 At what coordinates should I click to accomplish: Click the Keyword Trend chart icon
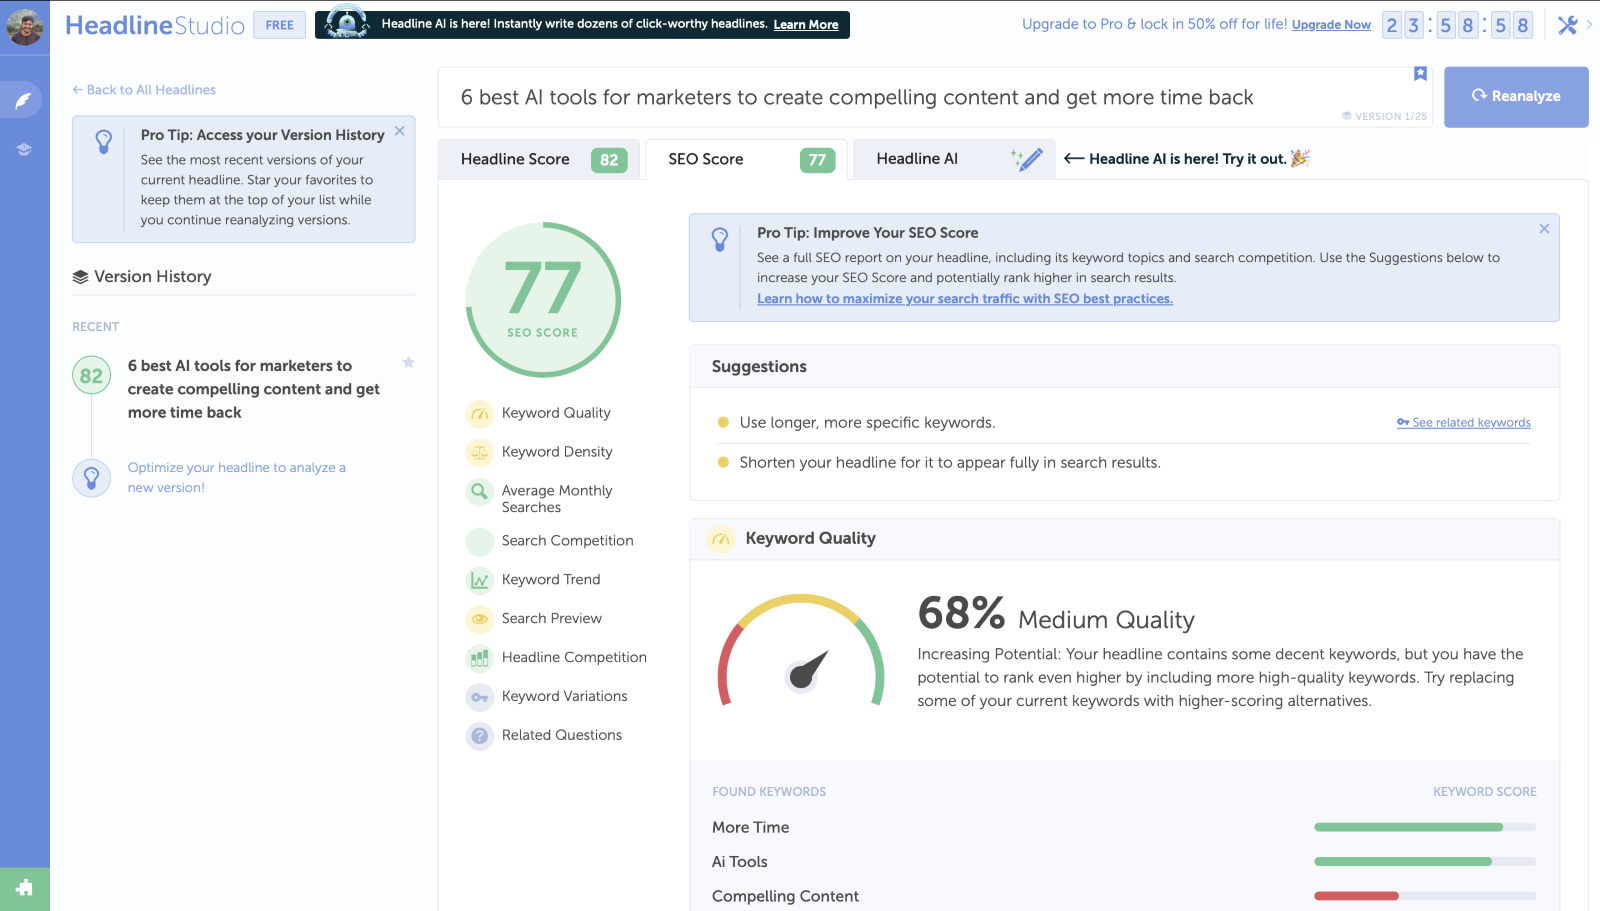(x=480, y=580)
